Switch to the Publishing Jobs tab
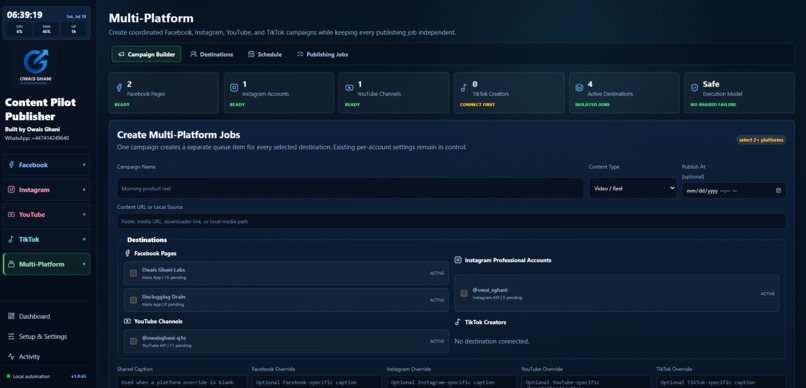The width and height of the screenshot is (806, 388). pyautogui.click(x=322, y=54)
